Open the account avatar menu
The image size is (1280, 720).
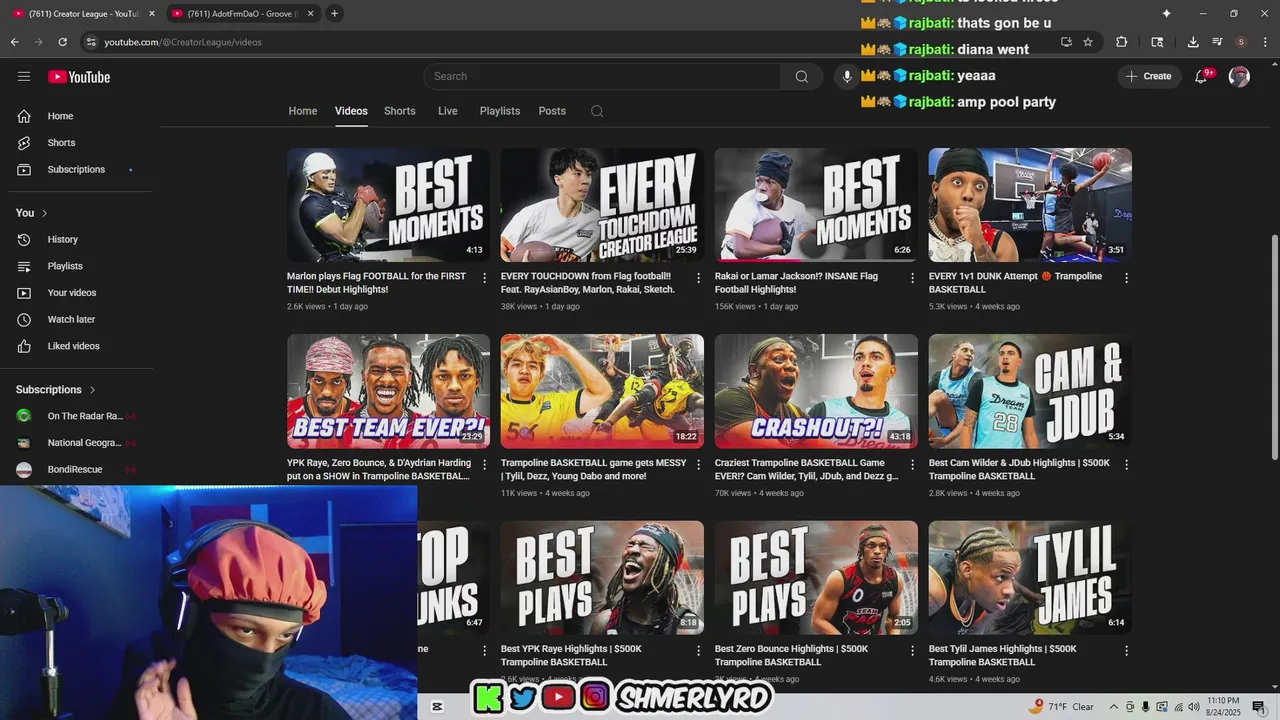(x=1239, y=76)
